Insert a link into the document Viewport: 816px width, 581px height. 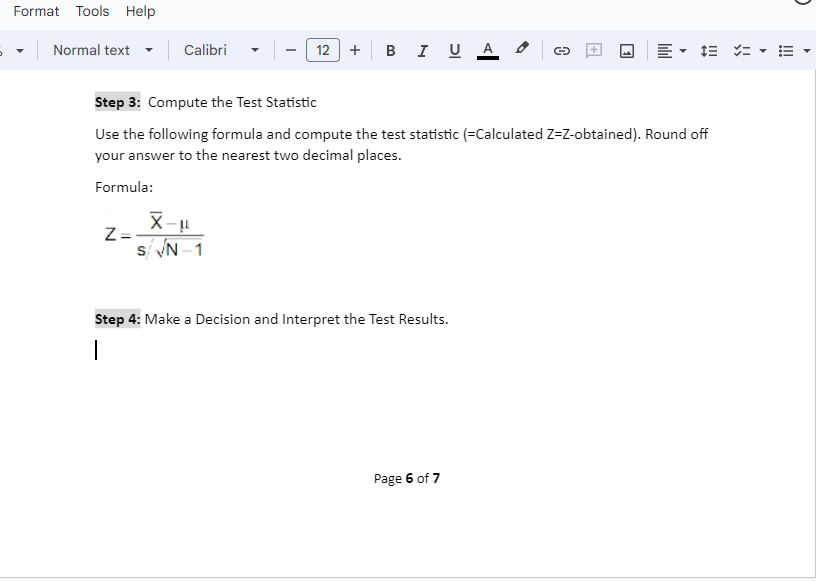coord(561,50)
